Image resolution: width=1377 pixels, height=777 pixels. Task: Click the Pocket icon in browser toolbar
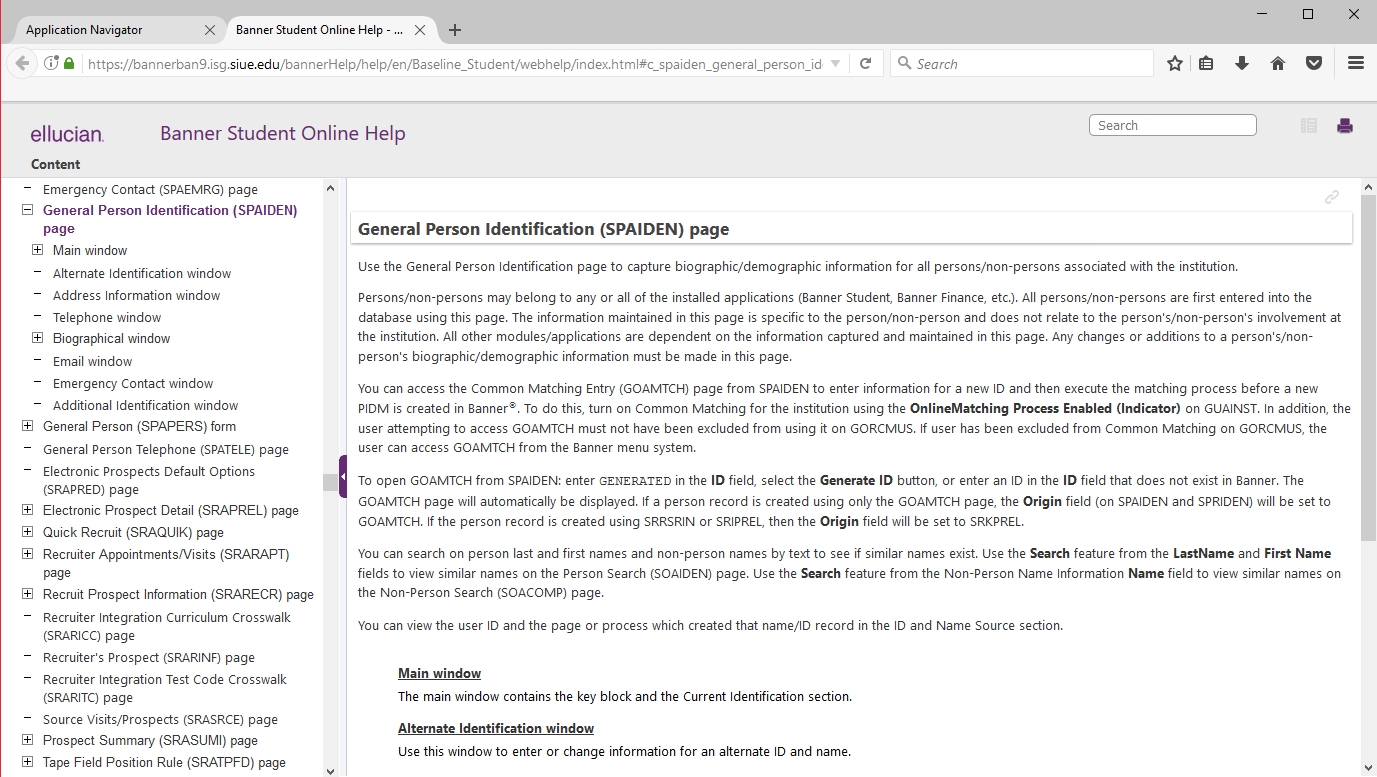coord(1314,64)
